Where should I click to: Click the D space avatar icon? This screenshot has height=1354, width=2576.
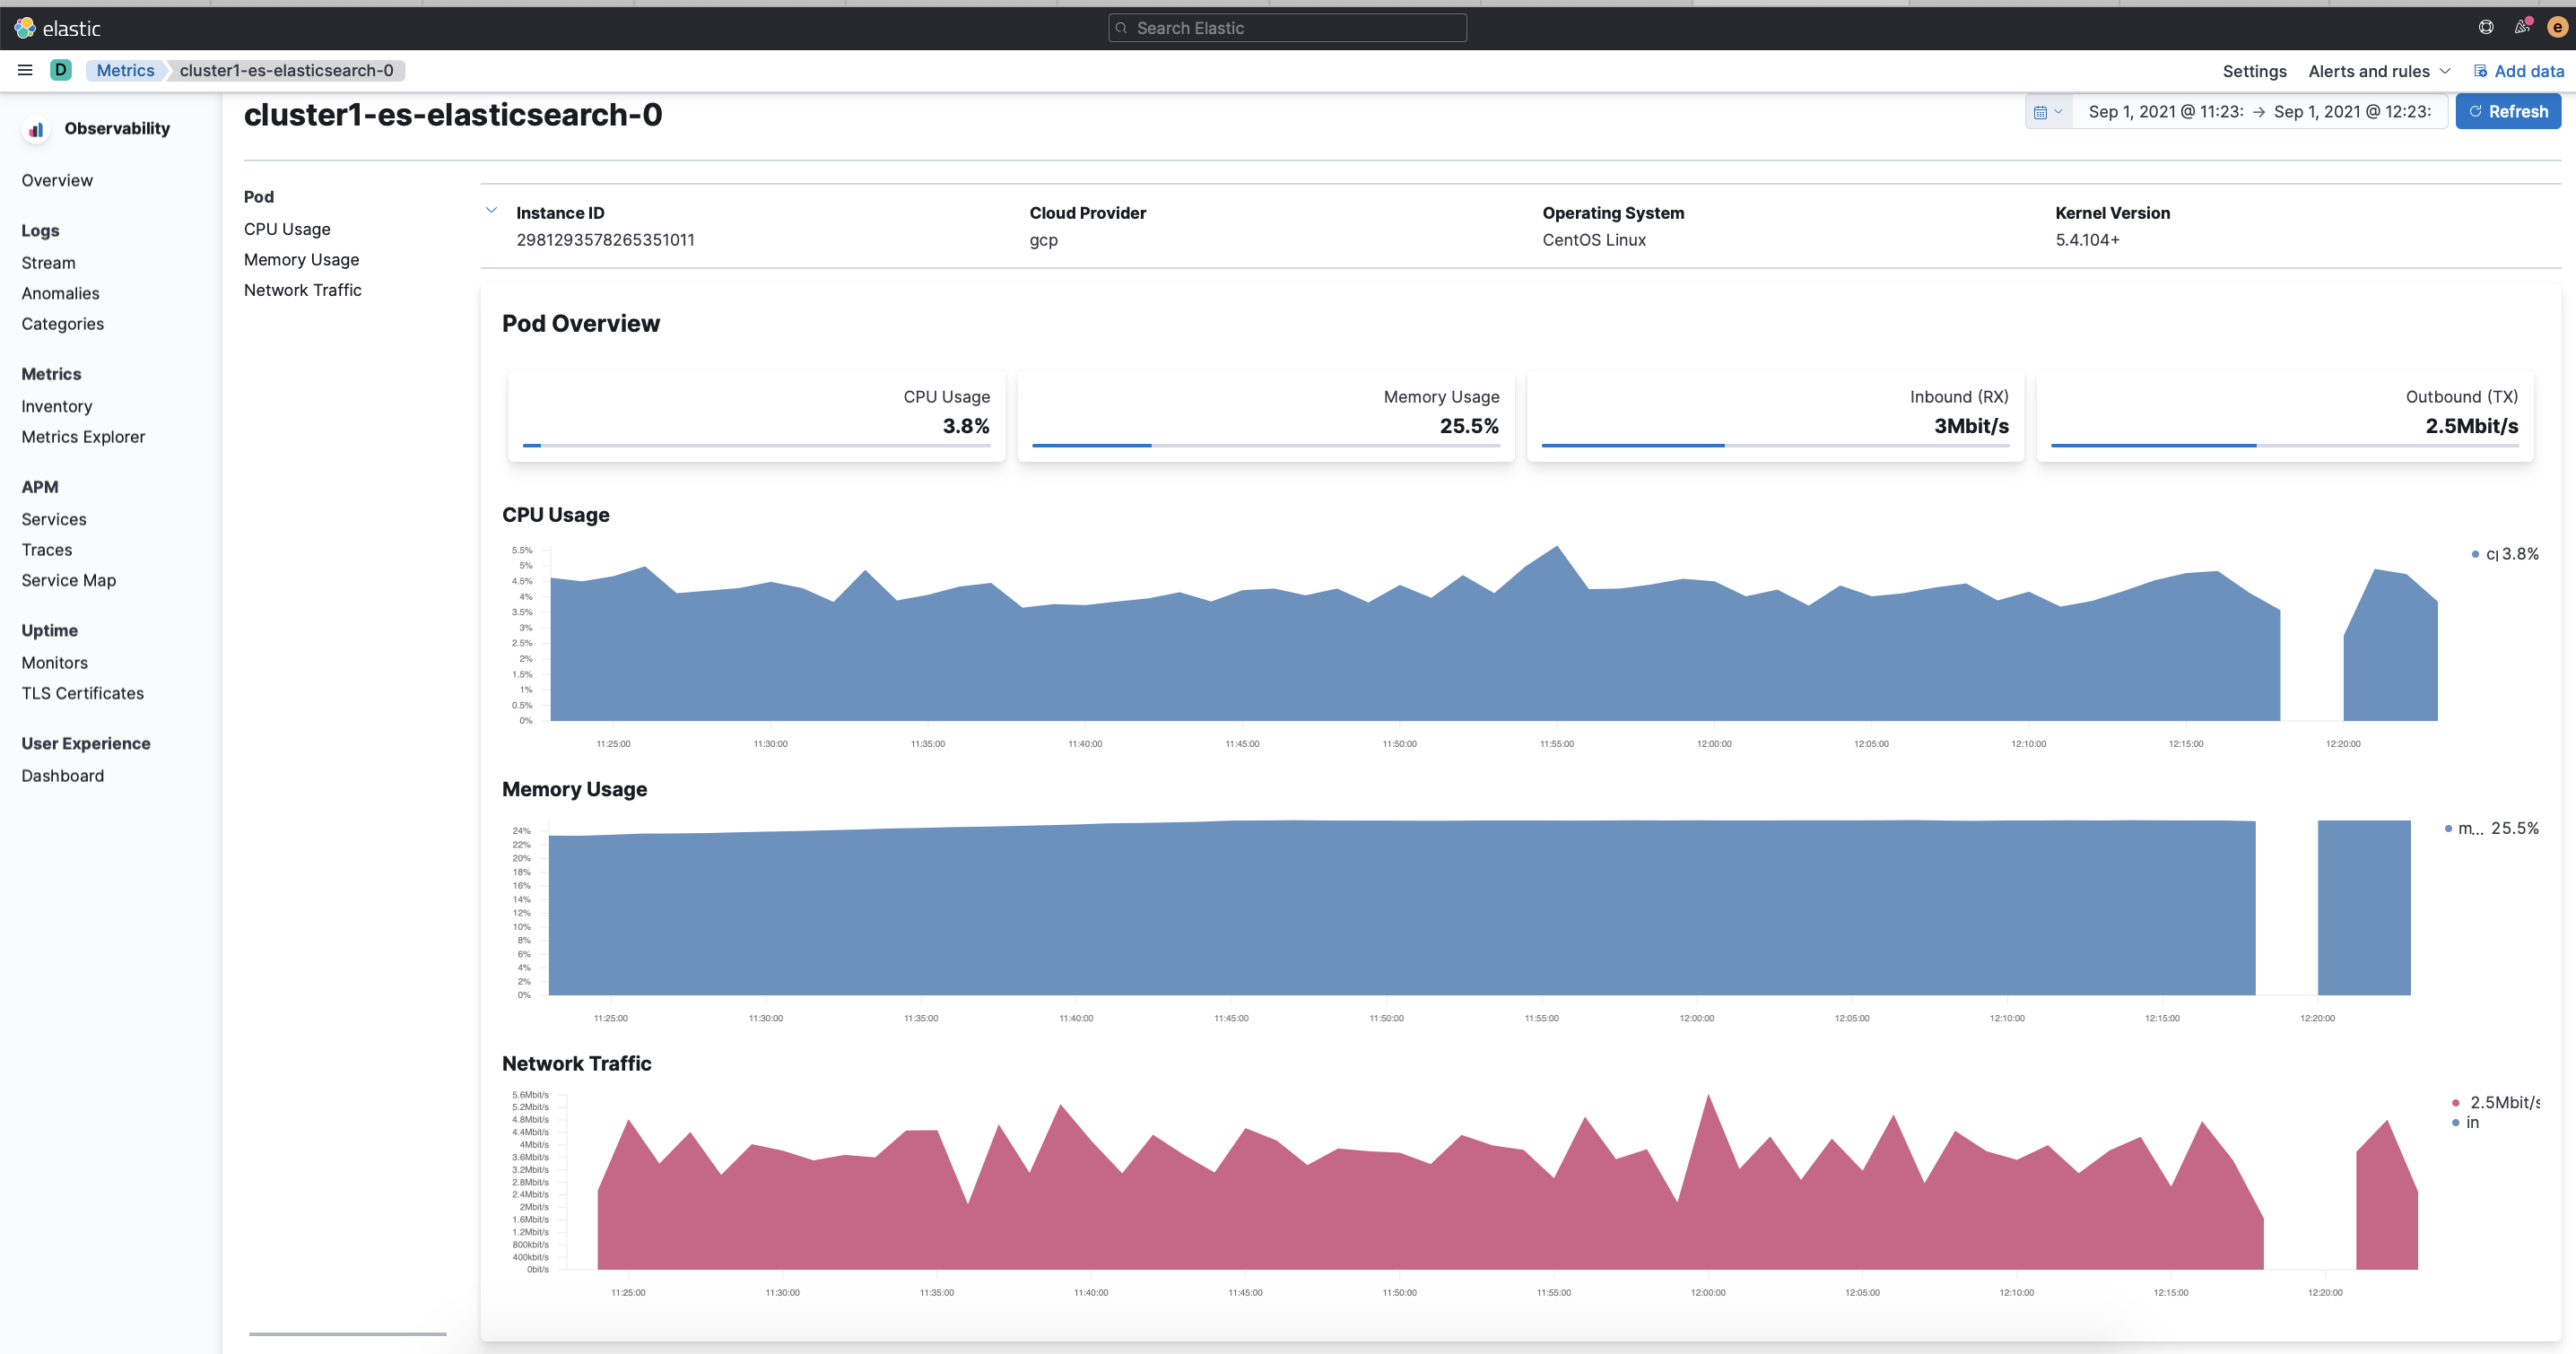pos(61,70)
